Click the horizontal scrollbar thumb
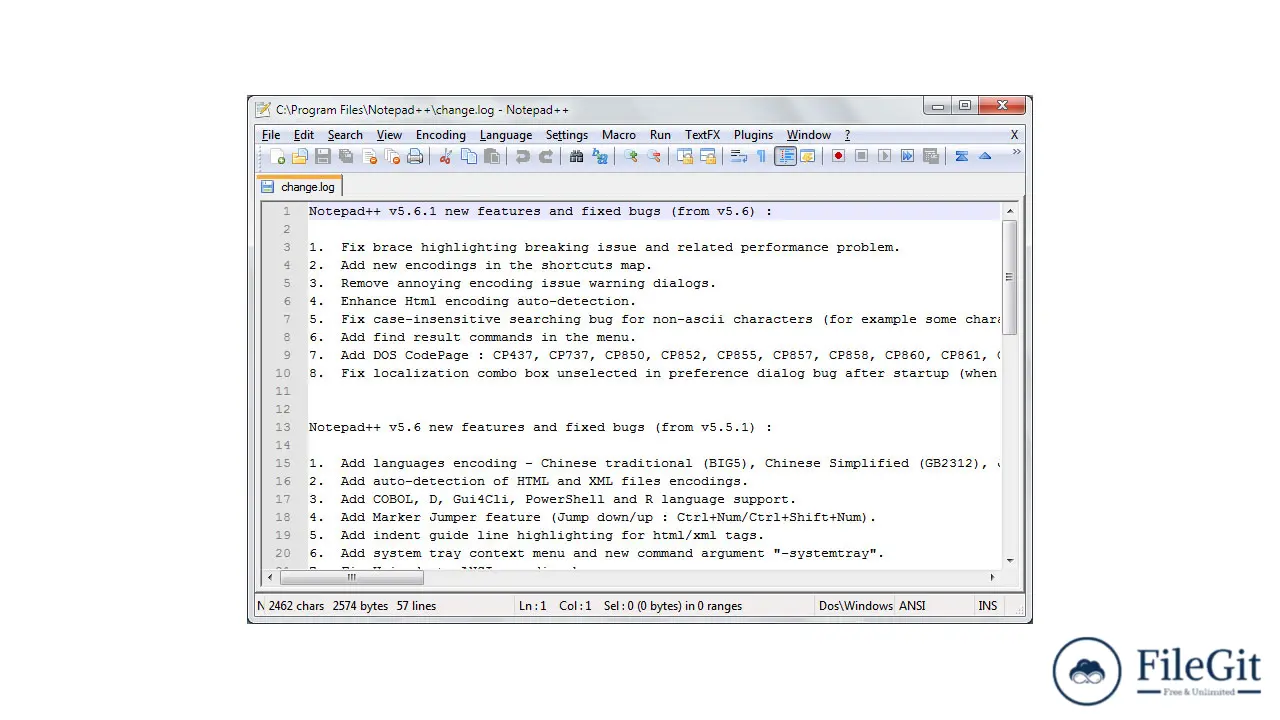1280x720 pixels. [x=352, y=577]
